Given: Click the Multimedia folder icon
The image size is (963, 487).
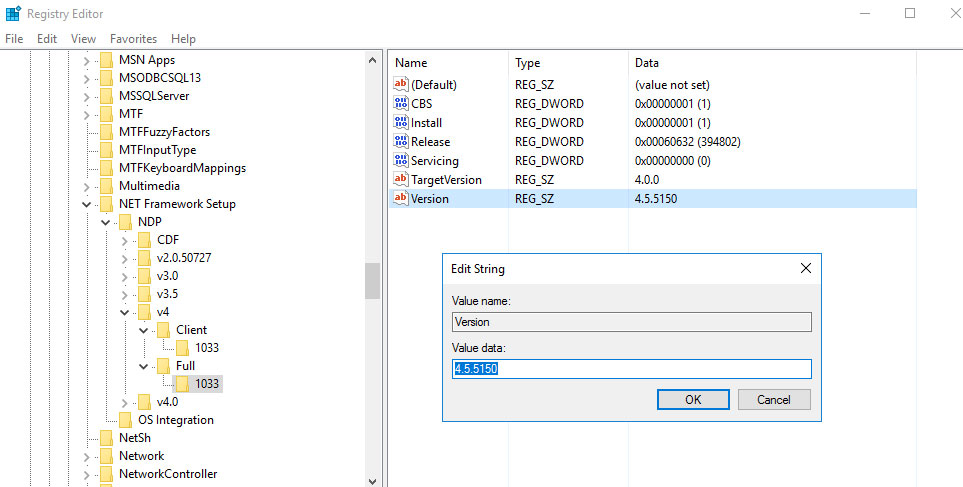Looking at the screenshot, I should 107,186.
